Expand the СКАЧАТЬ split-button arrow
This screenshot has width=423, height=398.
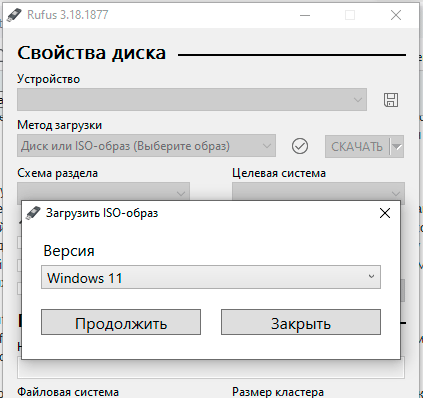click(397, 146)
